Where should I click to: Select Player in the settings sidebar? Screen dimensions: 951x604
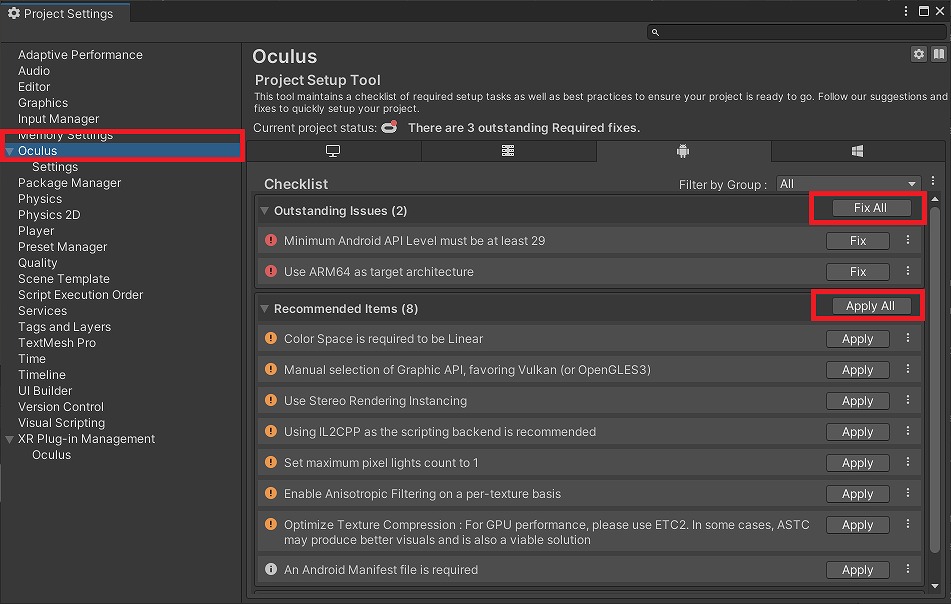pos(36,231)
